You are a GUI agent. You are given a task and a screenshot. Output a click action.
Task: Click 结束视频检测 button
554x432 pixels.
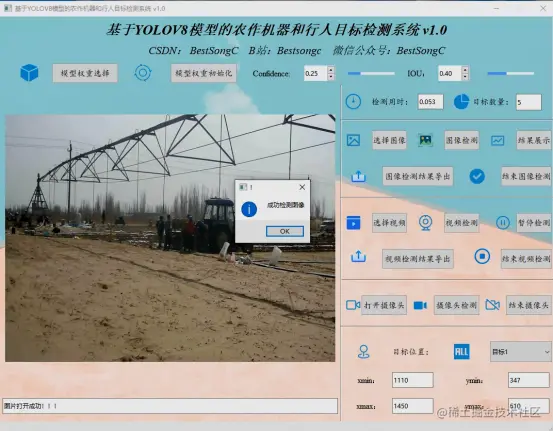(526, 259)
